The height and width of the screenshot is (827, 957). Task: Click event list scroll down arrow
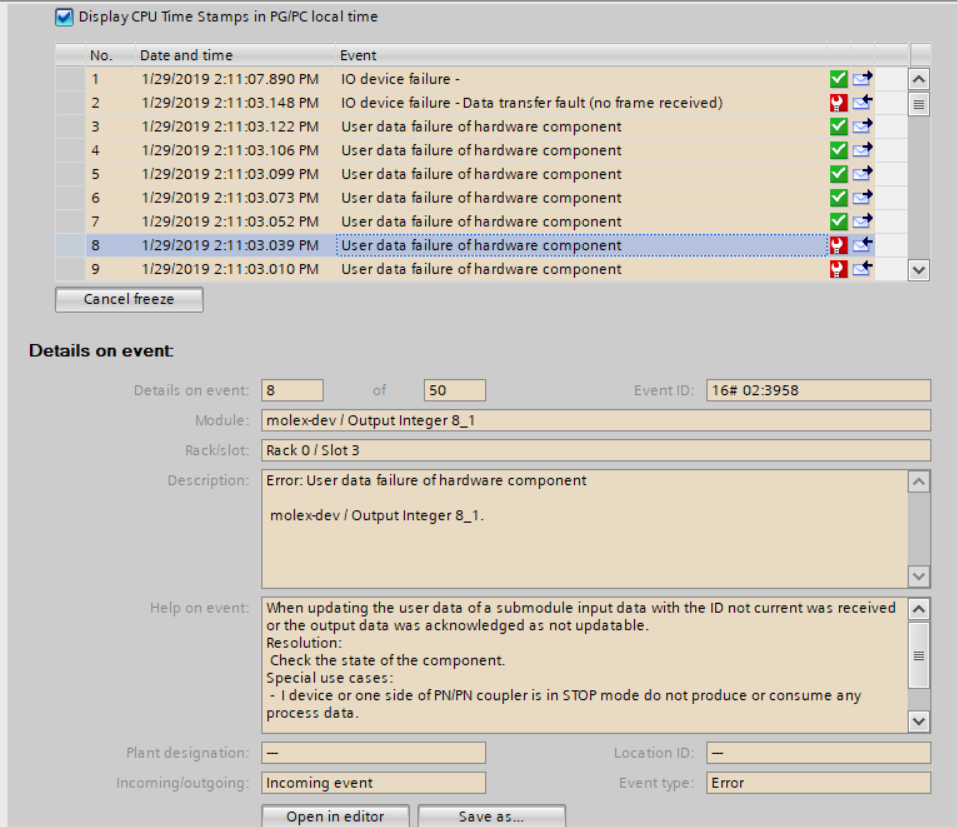coord(919,270)
